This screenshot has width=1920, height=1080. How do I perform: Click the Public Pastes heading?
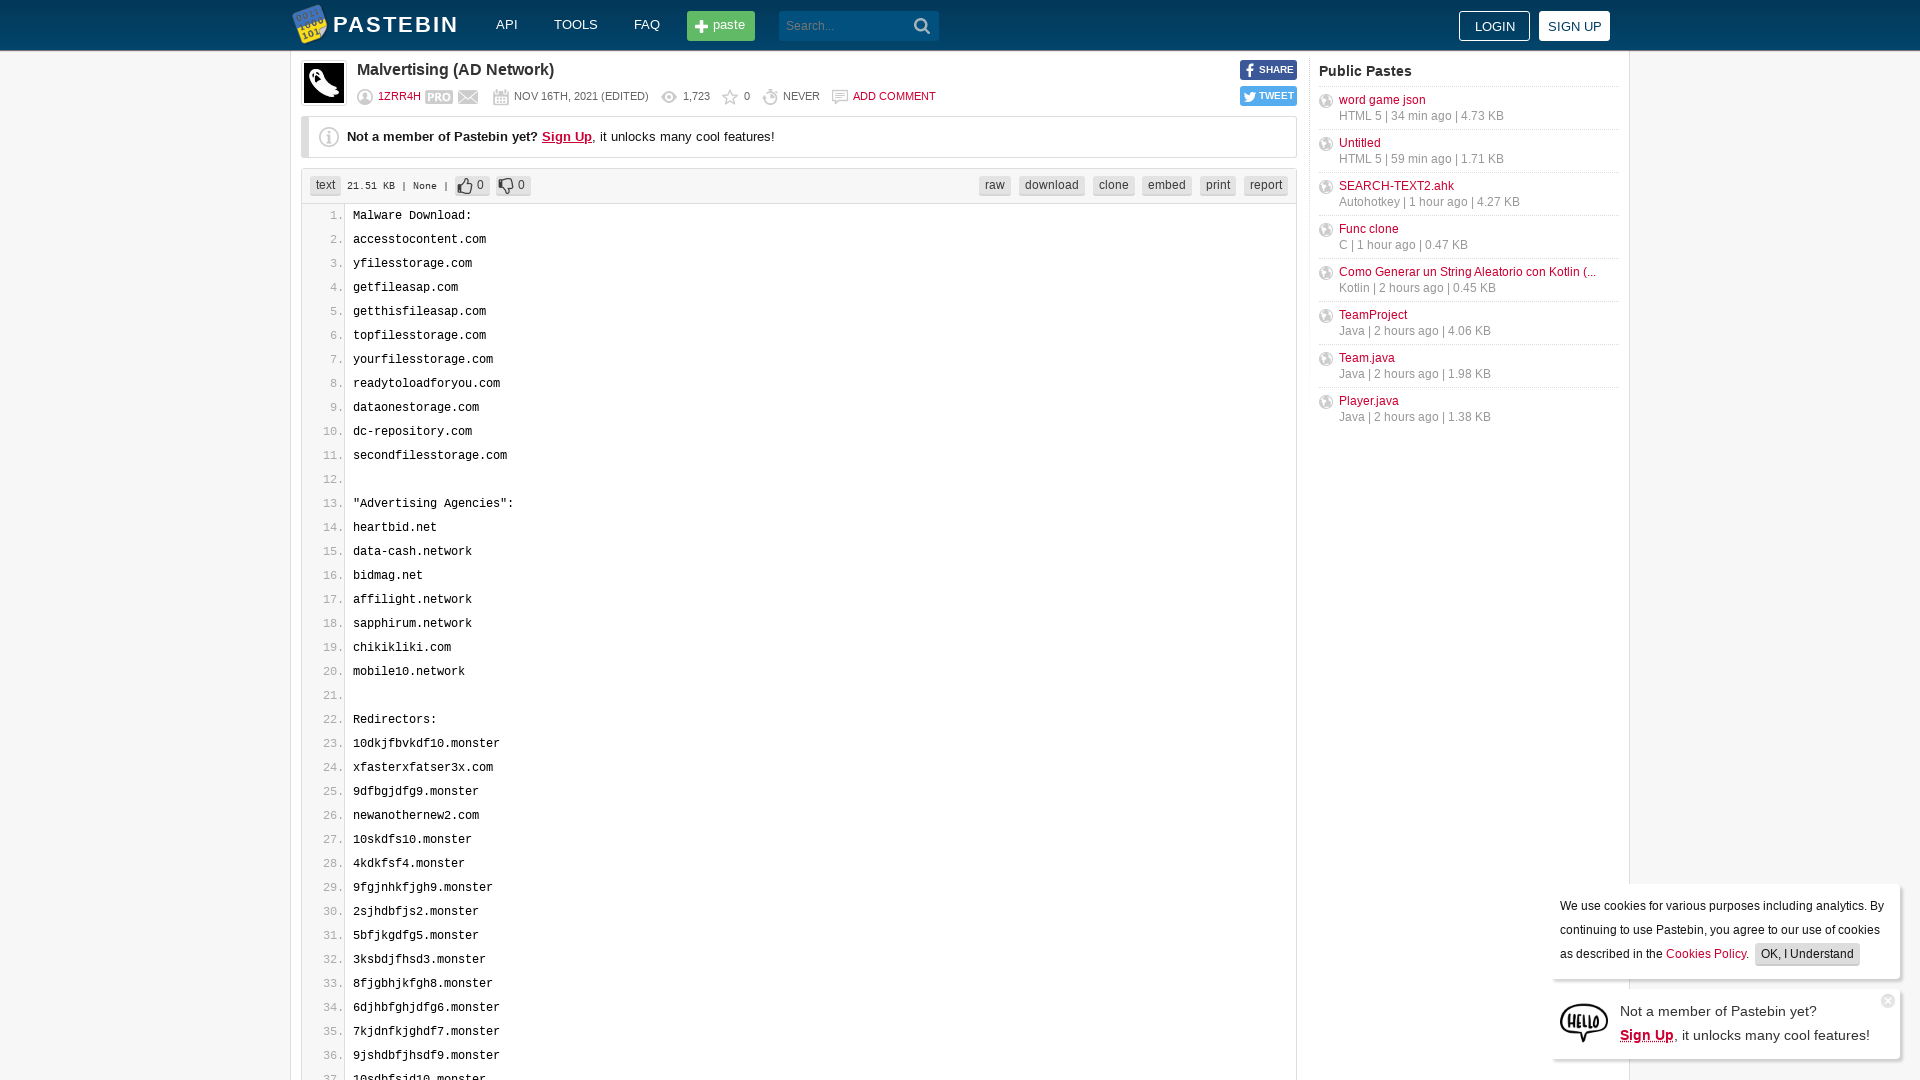click(1365, 71)
